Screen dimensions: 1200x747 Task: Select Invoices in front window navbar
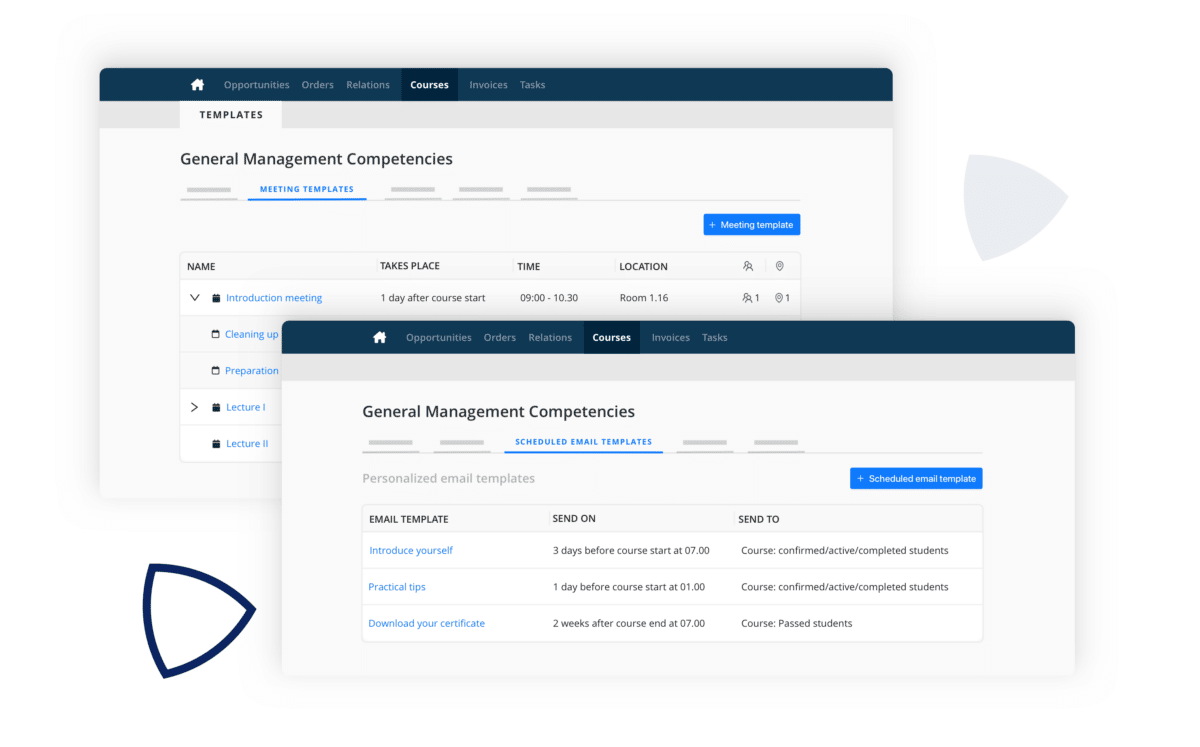coord(671,338)
